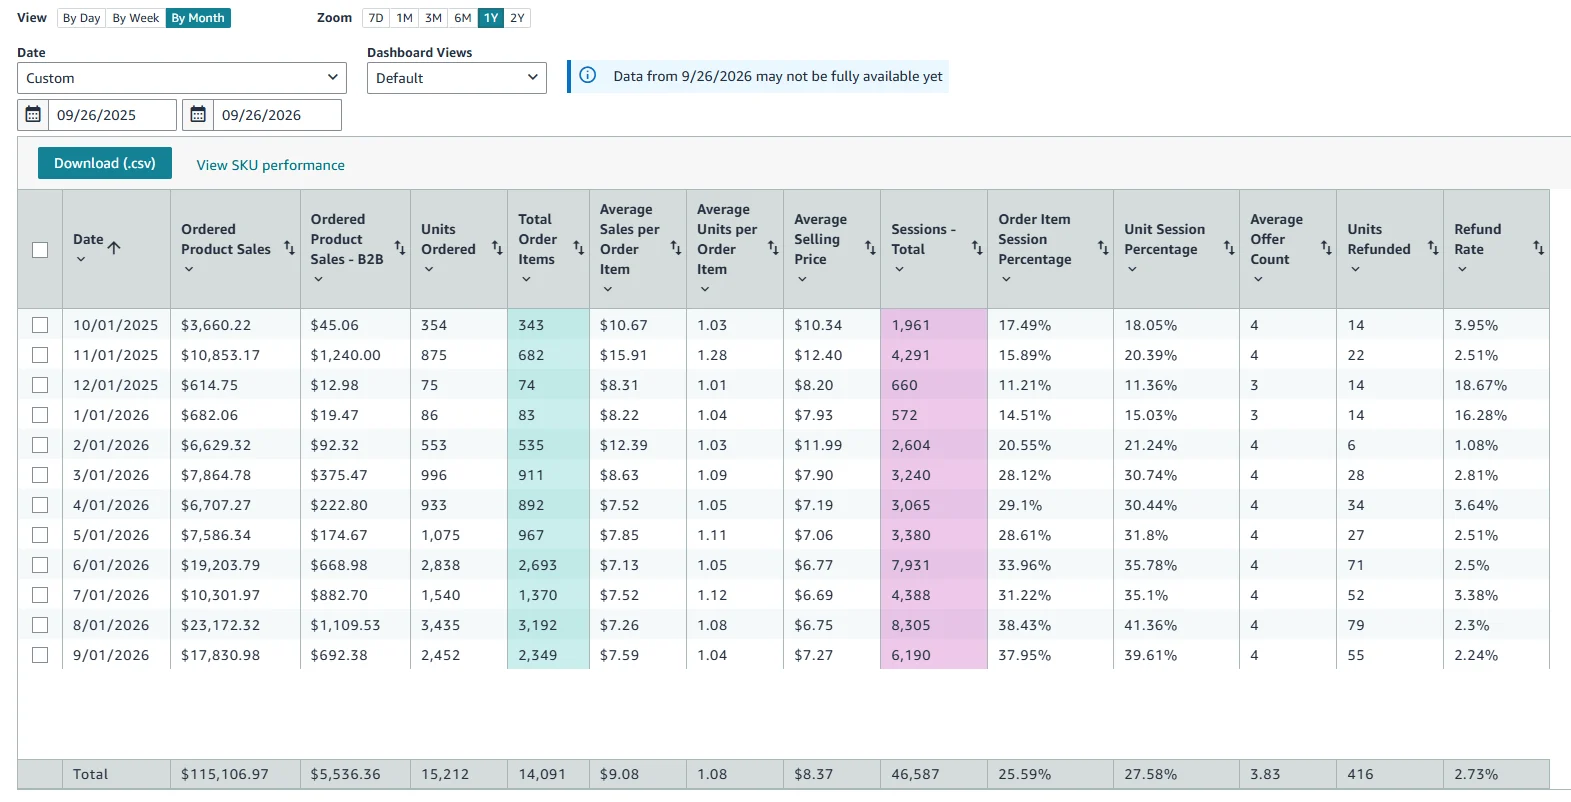Expand the Units Refunded column chevron
The width and height of the screenshot is (1571, 802).
[x=1355, y=269]
